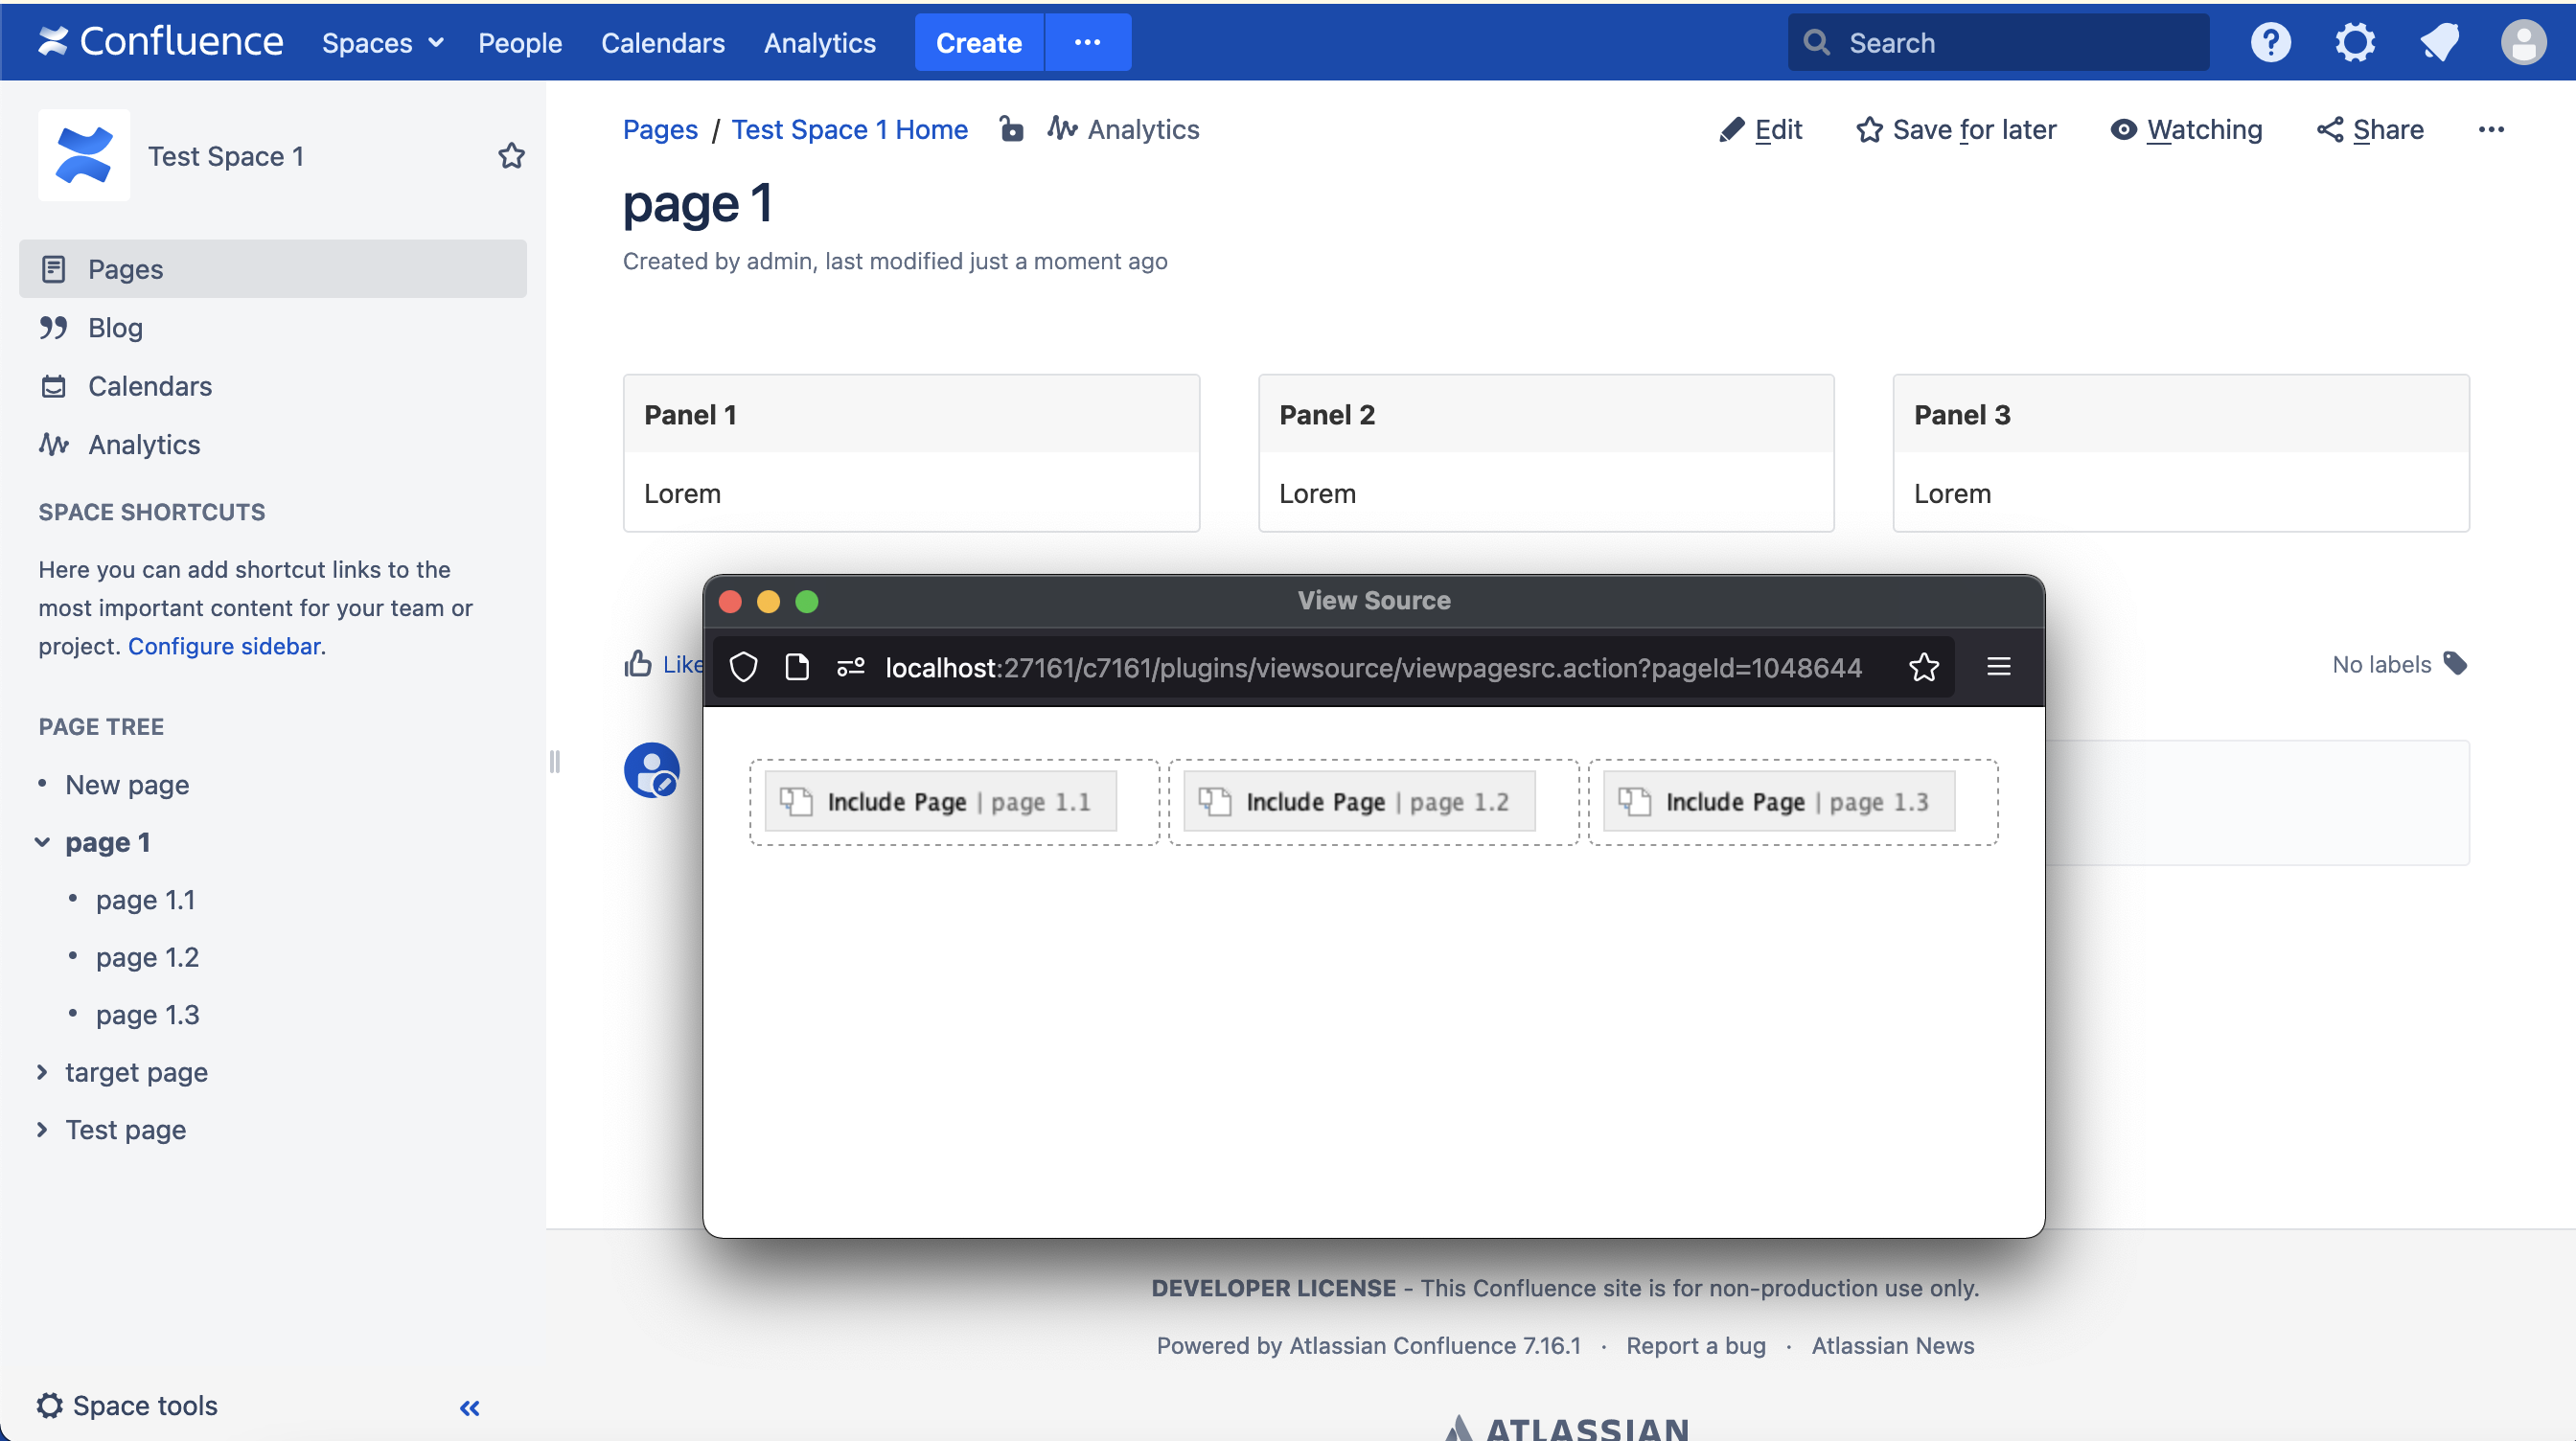
Task: Check page restrictions with the lock icon
Action: (1012, 129)
